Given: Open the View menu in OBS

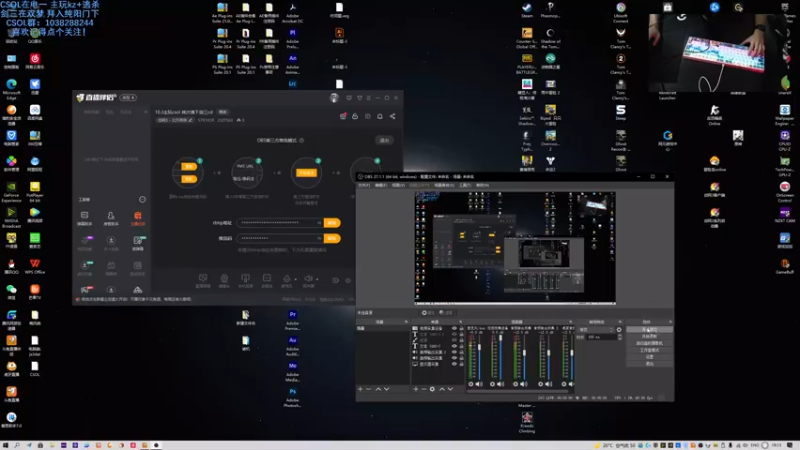Looking at the screenshot, I should click(398, 185).
